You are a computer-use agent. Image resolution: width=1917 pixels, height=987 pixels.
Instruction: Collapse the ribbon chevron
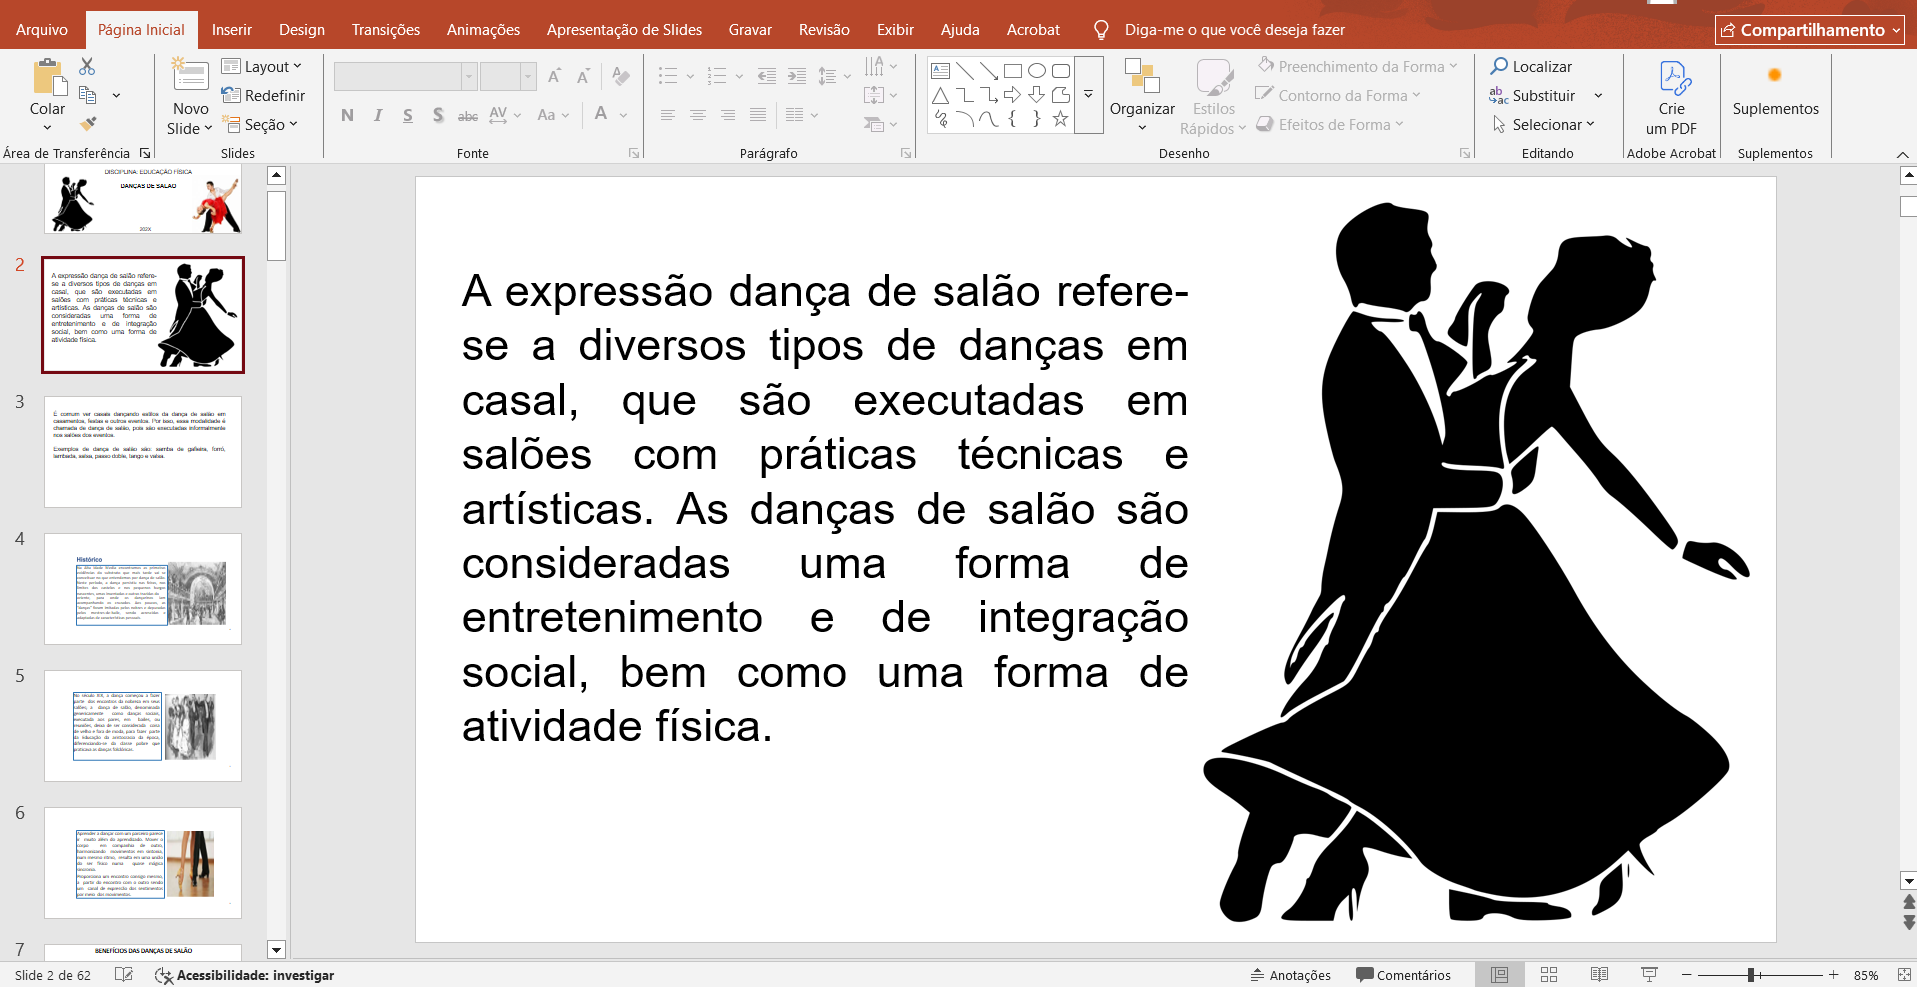click(x=1902, y=154)
